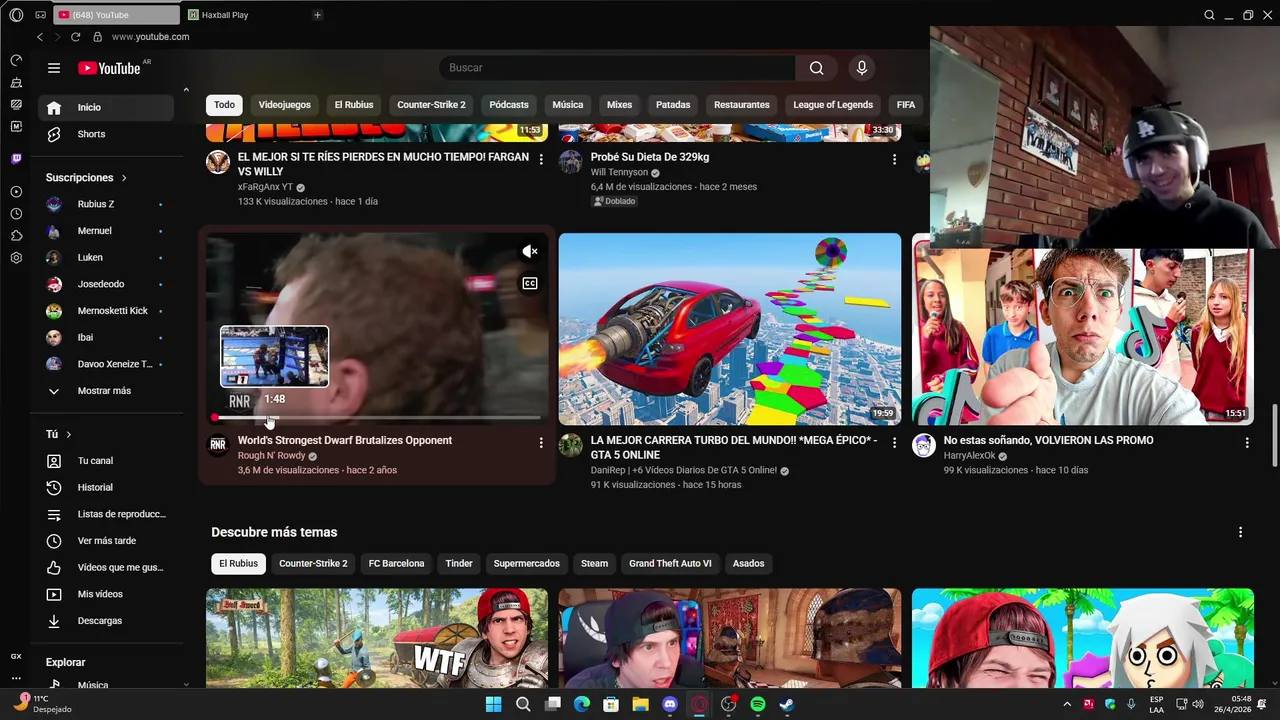The height and width of the screenshot is (720, 1280).
Task: Select the Videojuegos filter chip
Action: [284, 105]
